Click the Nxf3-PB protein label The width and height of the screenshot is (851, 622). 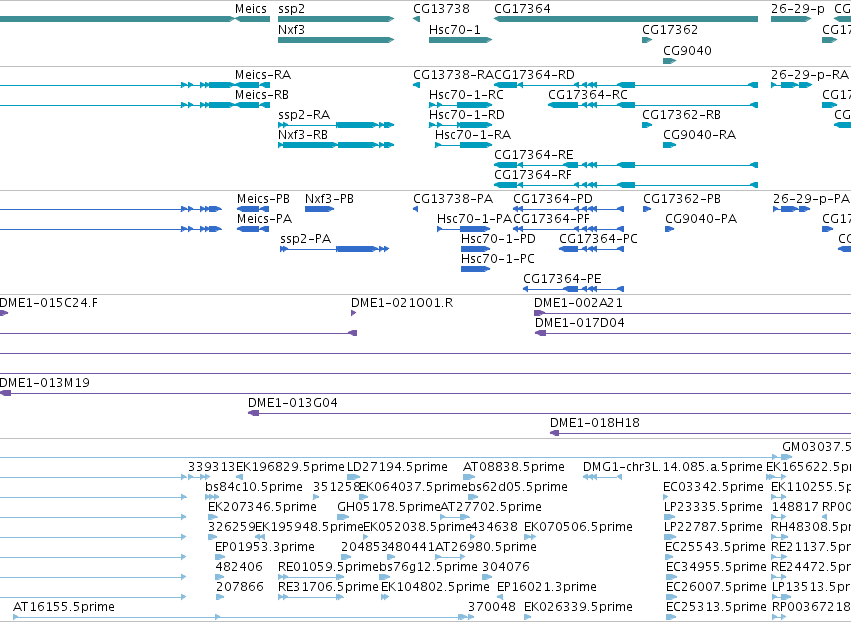(x=329, y=199)
